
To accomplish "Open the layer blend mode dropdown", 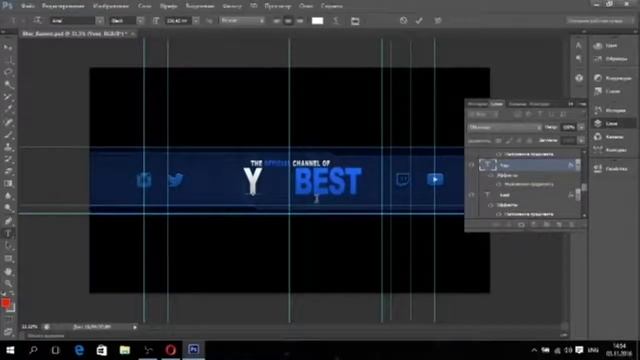I will pos(505,127).
